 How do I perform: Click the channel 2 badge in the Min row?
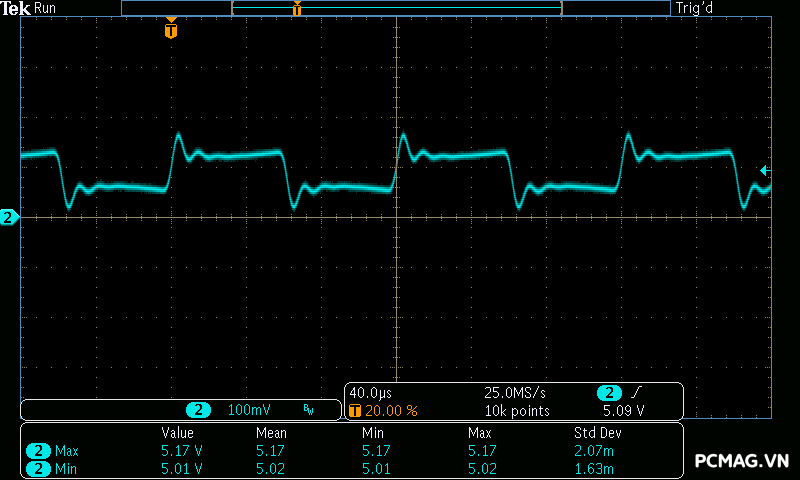(x=39, y=468)
